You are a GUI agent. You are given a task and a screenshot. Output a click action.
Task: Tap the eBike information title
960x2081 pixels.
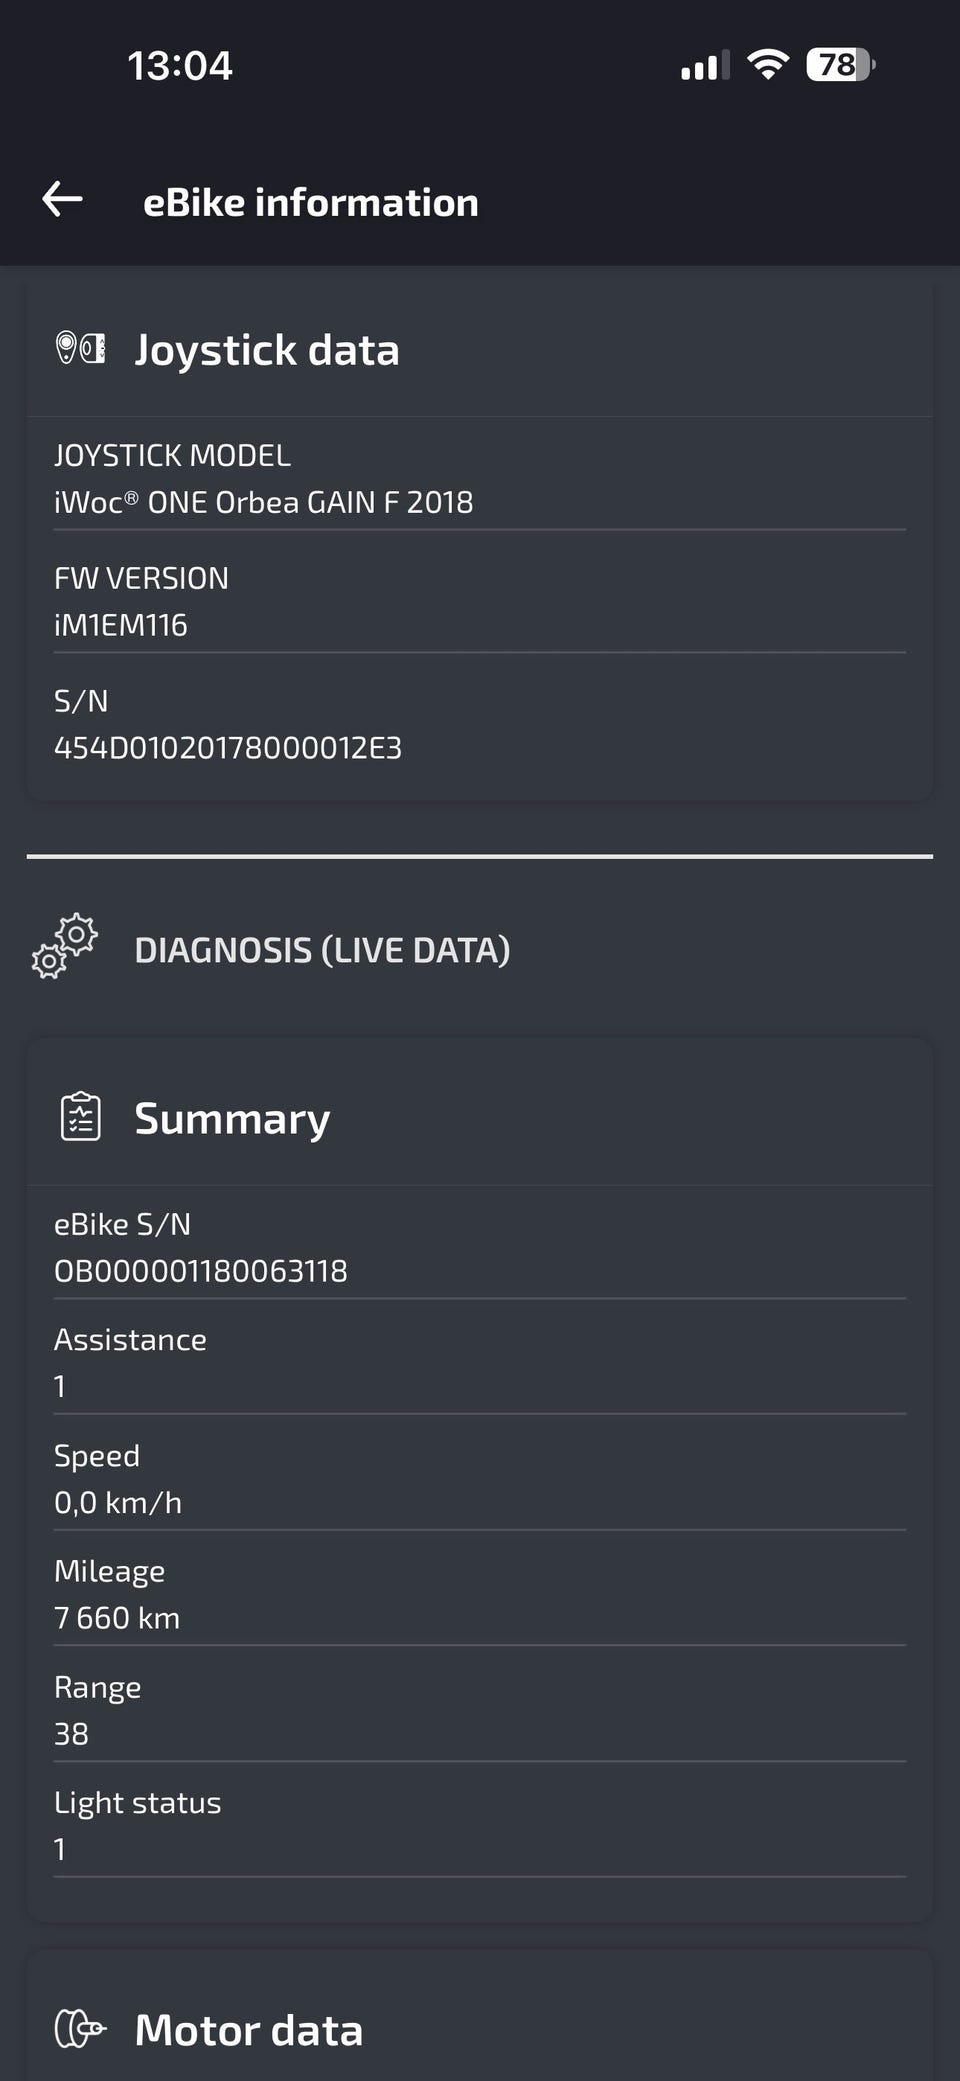[x=311, y=202]
